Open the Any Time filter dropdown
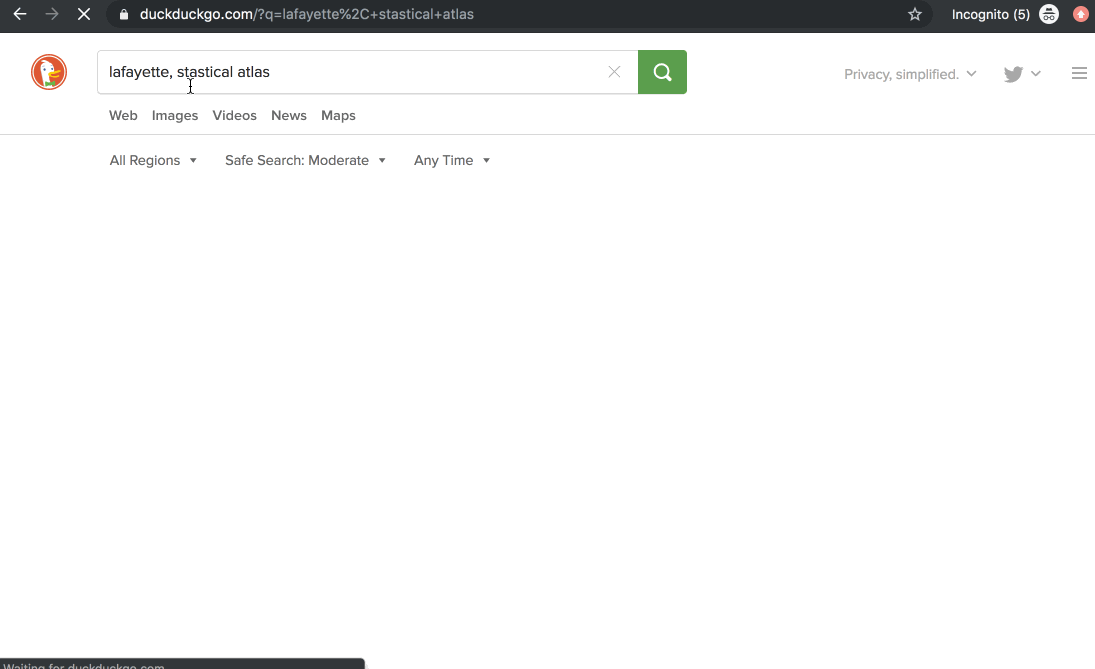Image resolution: width=1095 pixels, height=669 pixels. tap(452, 161)
